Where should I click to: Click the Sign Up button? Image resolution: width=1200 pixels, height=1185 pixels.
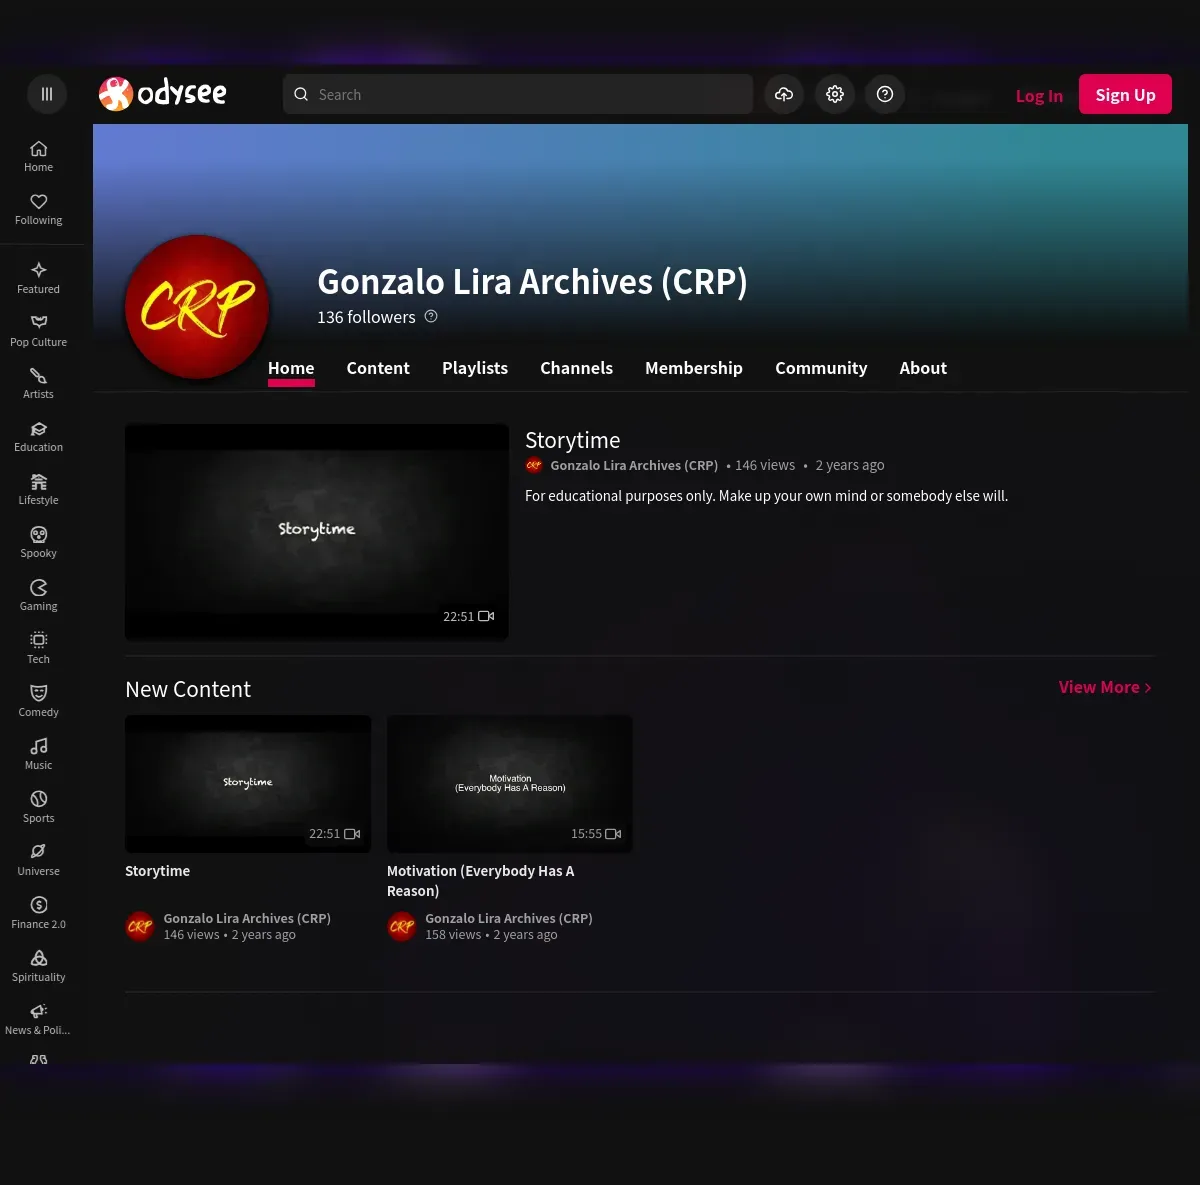[x=1125, y=94]
